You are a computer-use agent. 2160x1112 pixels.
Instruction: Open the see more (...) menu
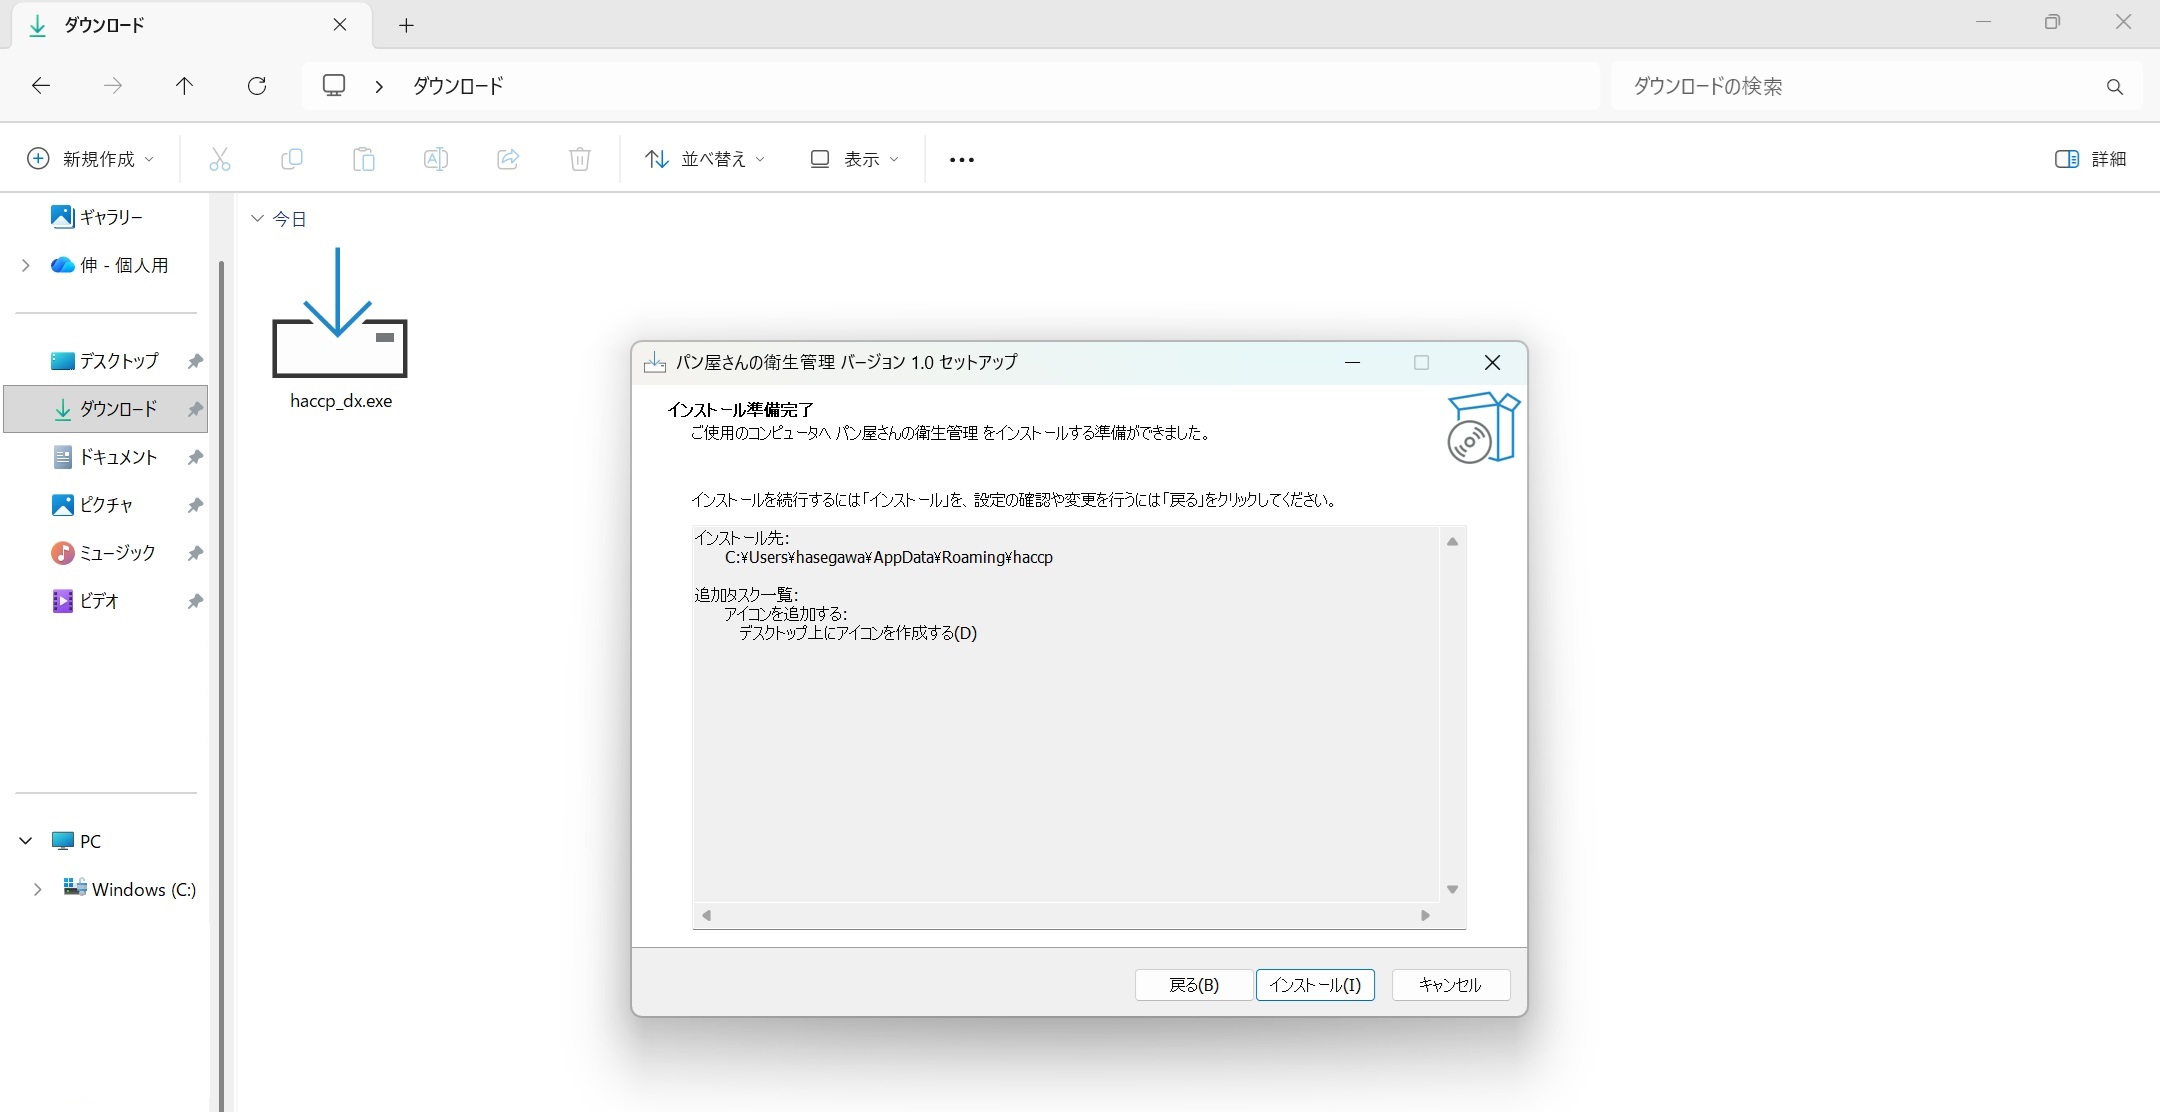(959, 159)
